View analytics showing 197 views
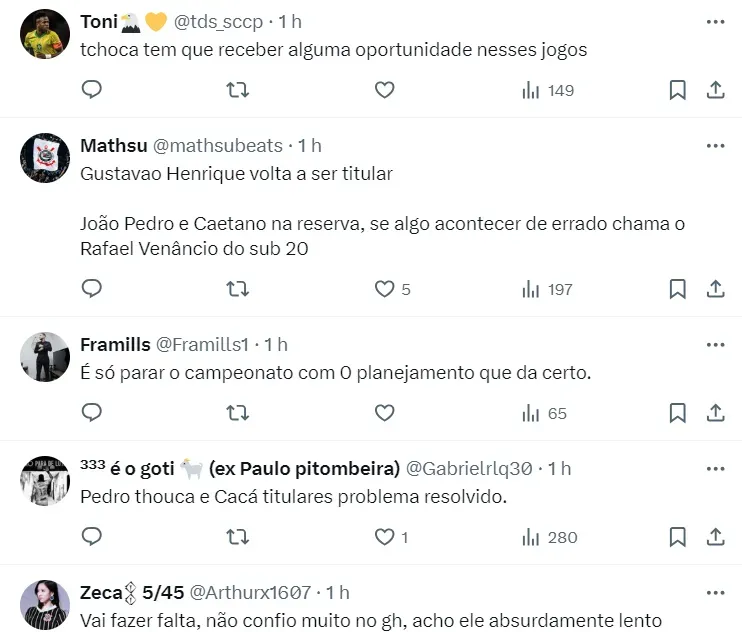Screen dimensions: 742x632 tap(547, 289)
